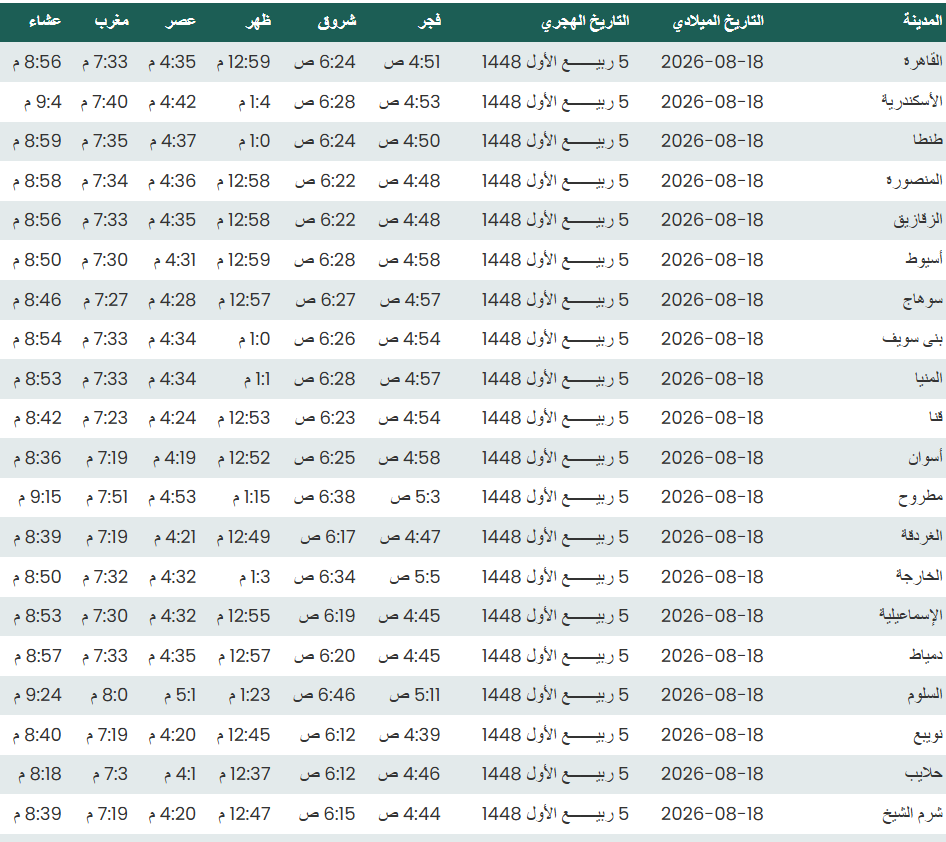Select the city name قنا
Screen dimensions: 946x842
pos(936,417)
